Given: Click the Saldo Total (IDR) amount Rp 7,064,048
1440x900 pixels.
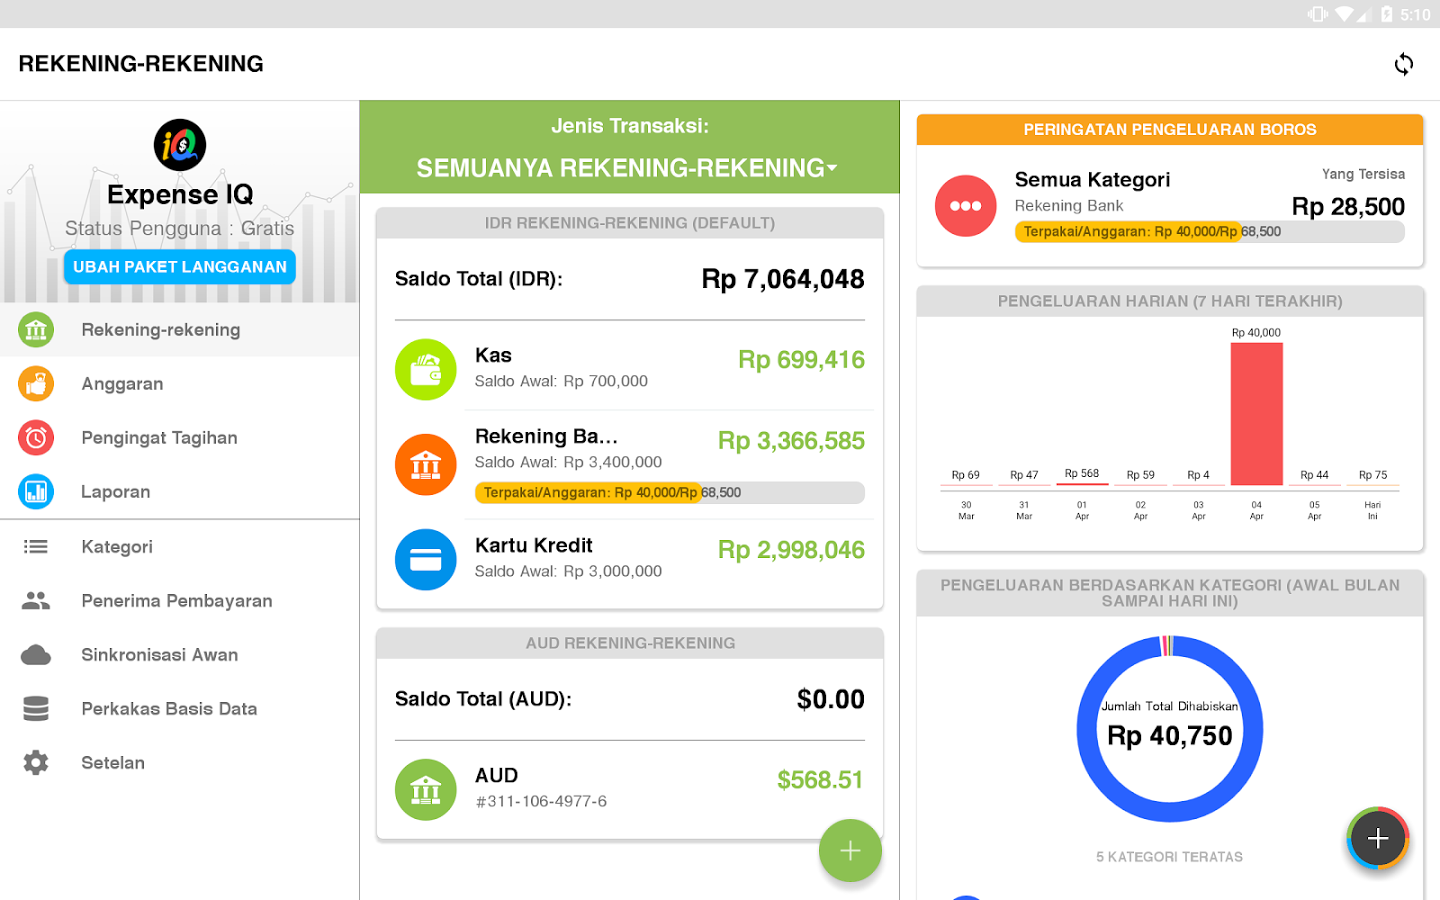Looking at the screenshot, I should pyautogui.click(x=783, y=279).
